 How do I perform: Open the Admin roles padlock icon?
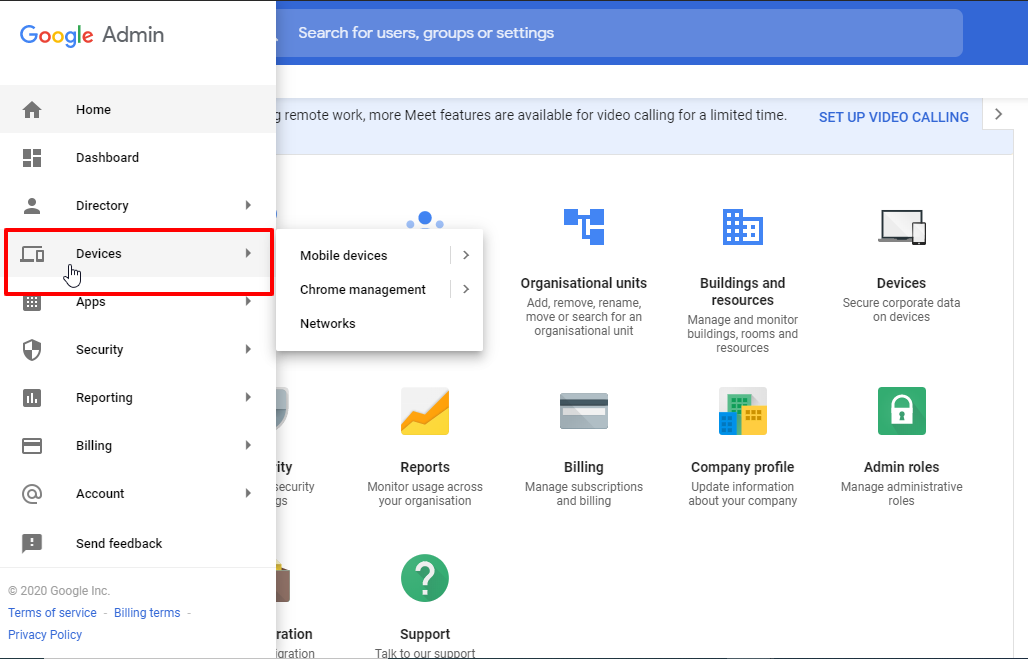pos(901,411)
